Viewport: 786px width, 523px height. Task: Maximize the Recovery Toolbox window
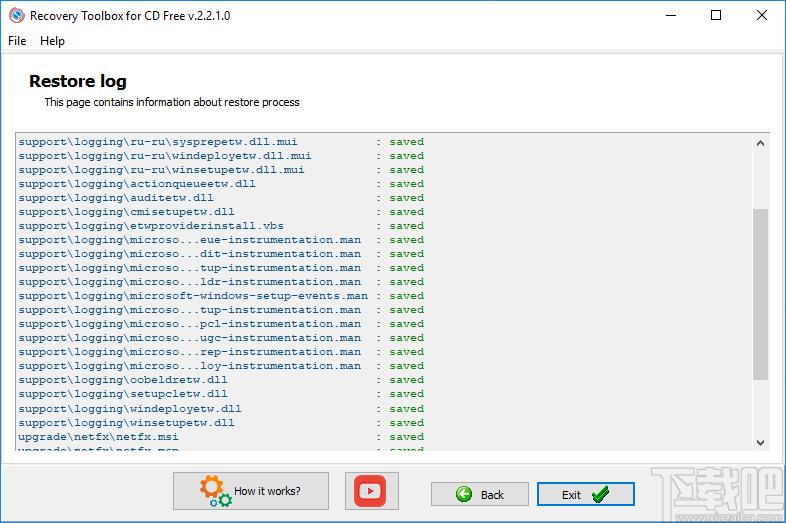[x=716, y=16]
